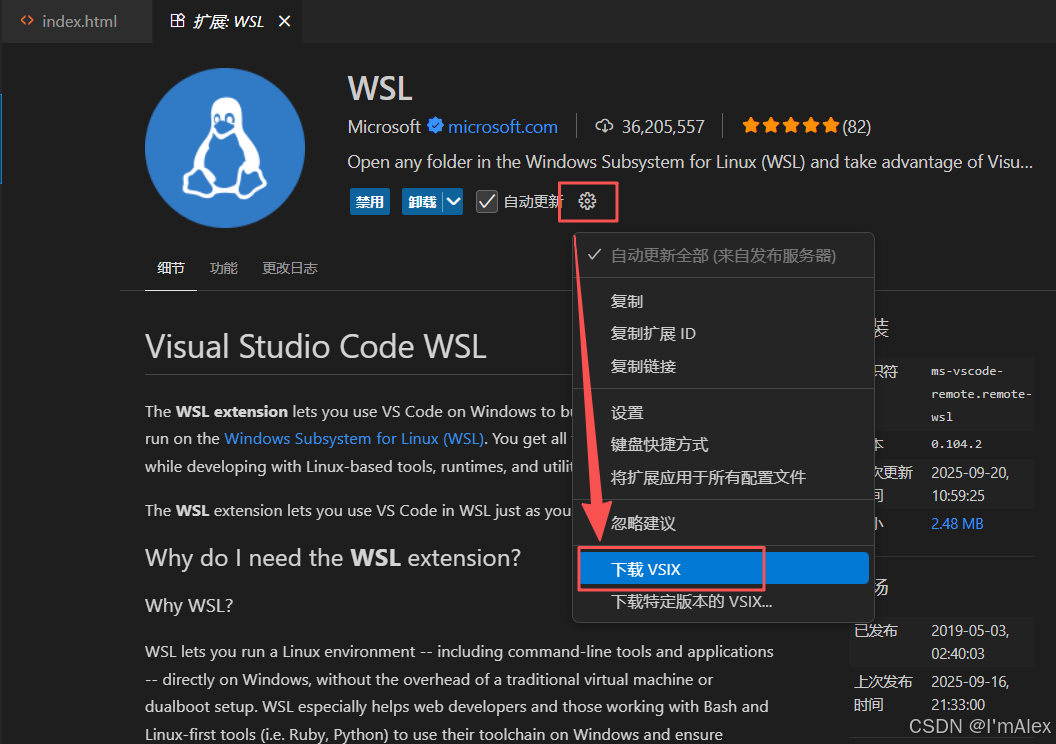Choose 复制扩展 ID from the menu
Viewport: 1056px width, 744px height.
[723, 333]
